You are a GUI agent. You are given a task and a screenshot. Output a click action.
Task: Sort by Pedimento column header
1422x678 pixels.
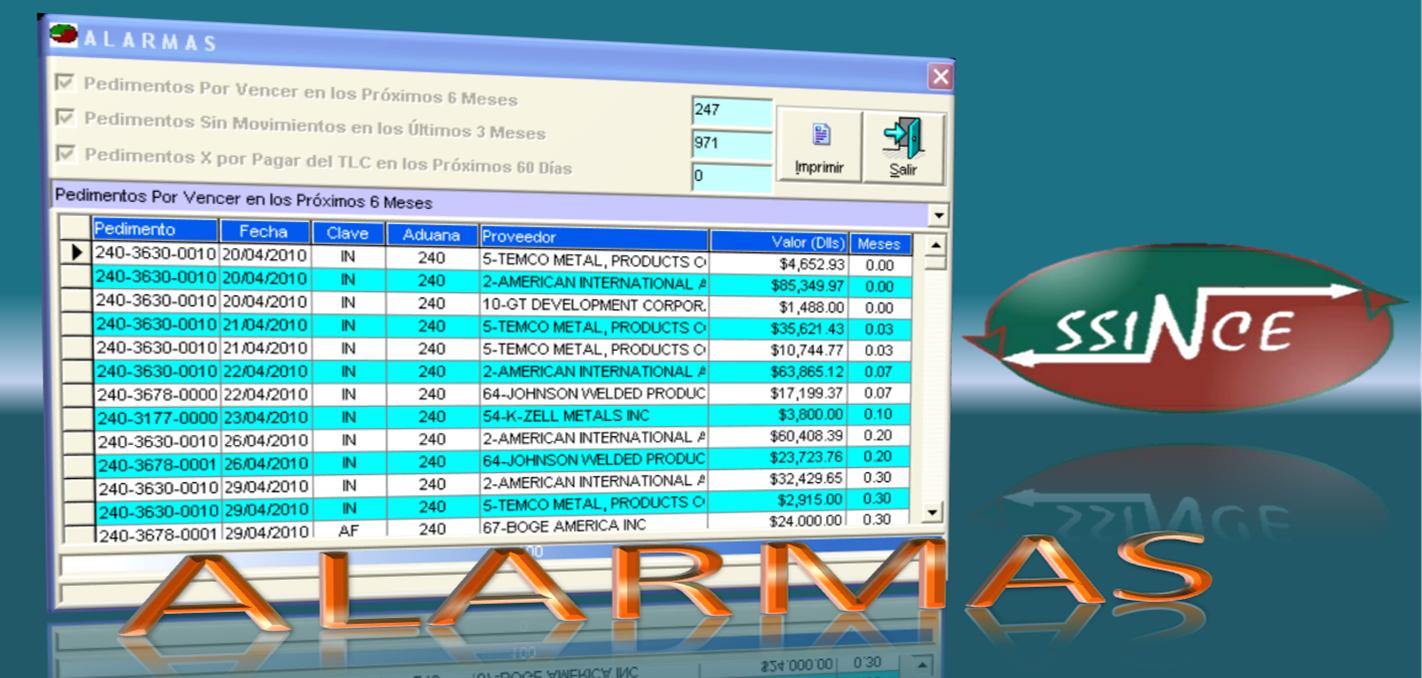(154, 230)
